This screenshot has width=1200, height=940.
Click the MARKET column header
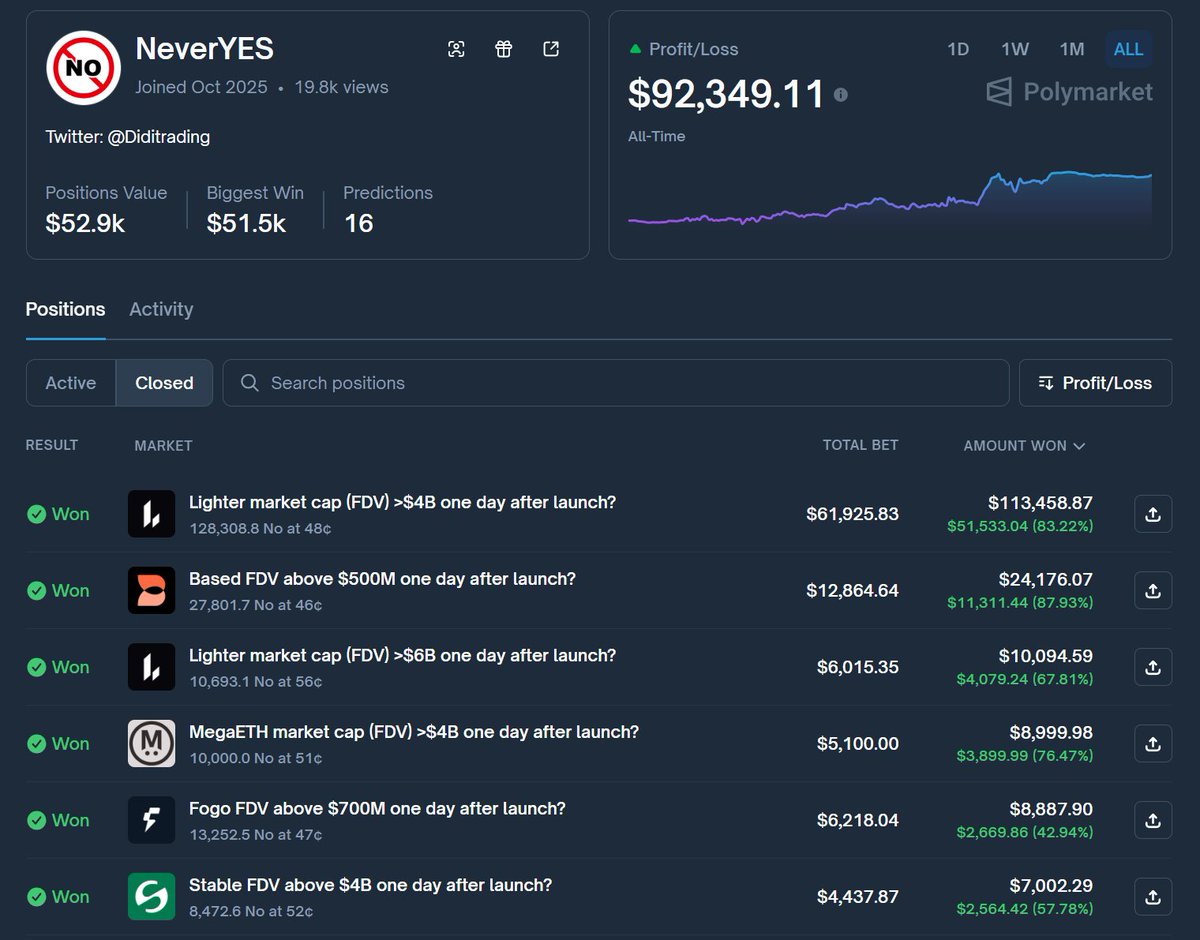pos(163,446)
